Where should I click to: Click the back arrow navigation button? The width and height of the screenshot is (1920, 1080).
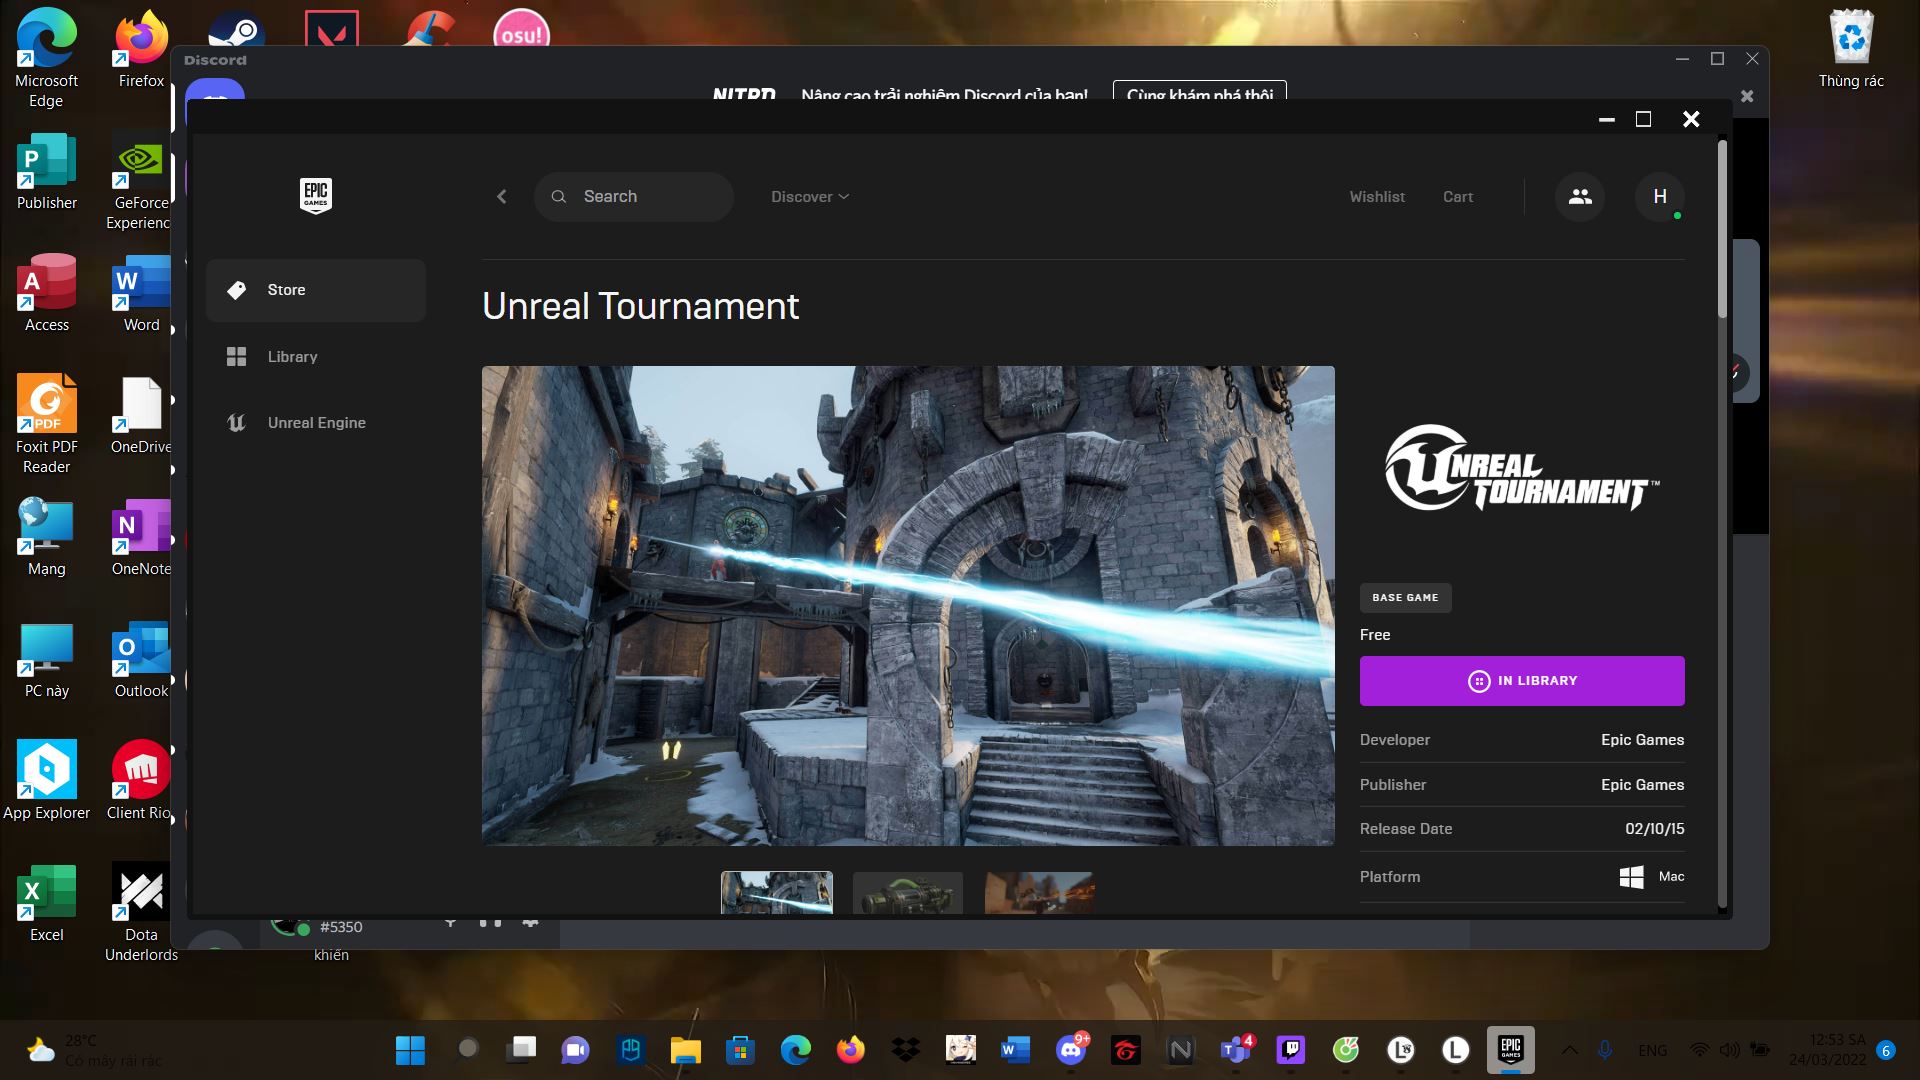pos(502,197)
